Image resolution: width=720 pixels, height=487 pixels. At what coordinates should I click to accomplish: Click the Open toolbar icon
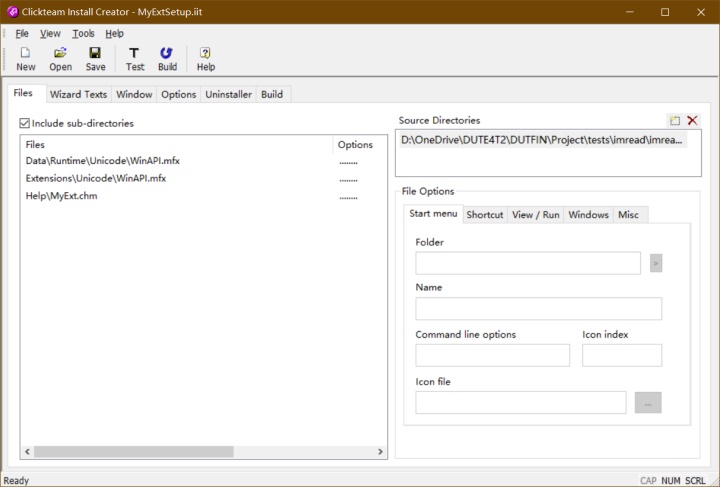[x=60, y=59]
